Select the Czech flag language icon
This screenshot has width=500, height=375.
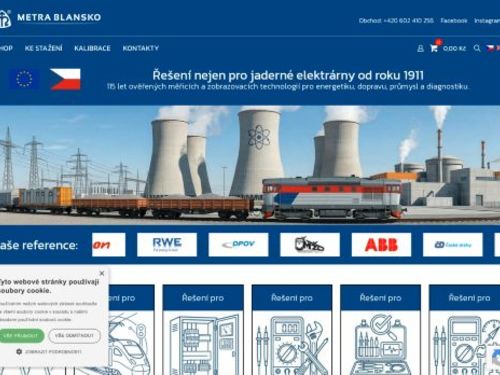coord(490,48)
